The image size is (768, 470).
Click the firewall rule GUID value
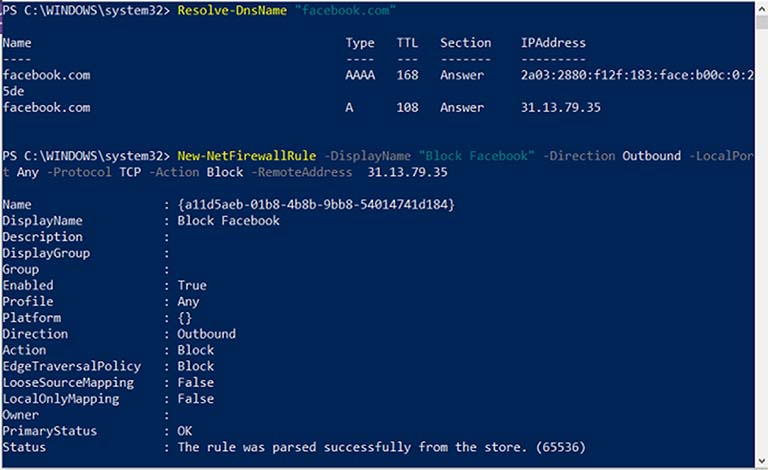click(316, 205)
